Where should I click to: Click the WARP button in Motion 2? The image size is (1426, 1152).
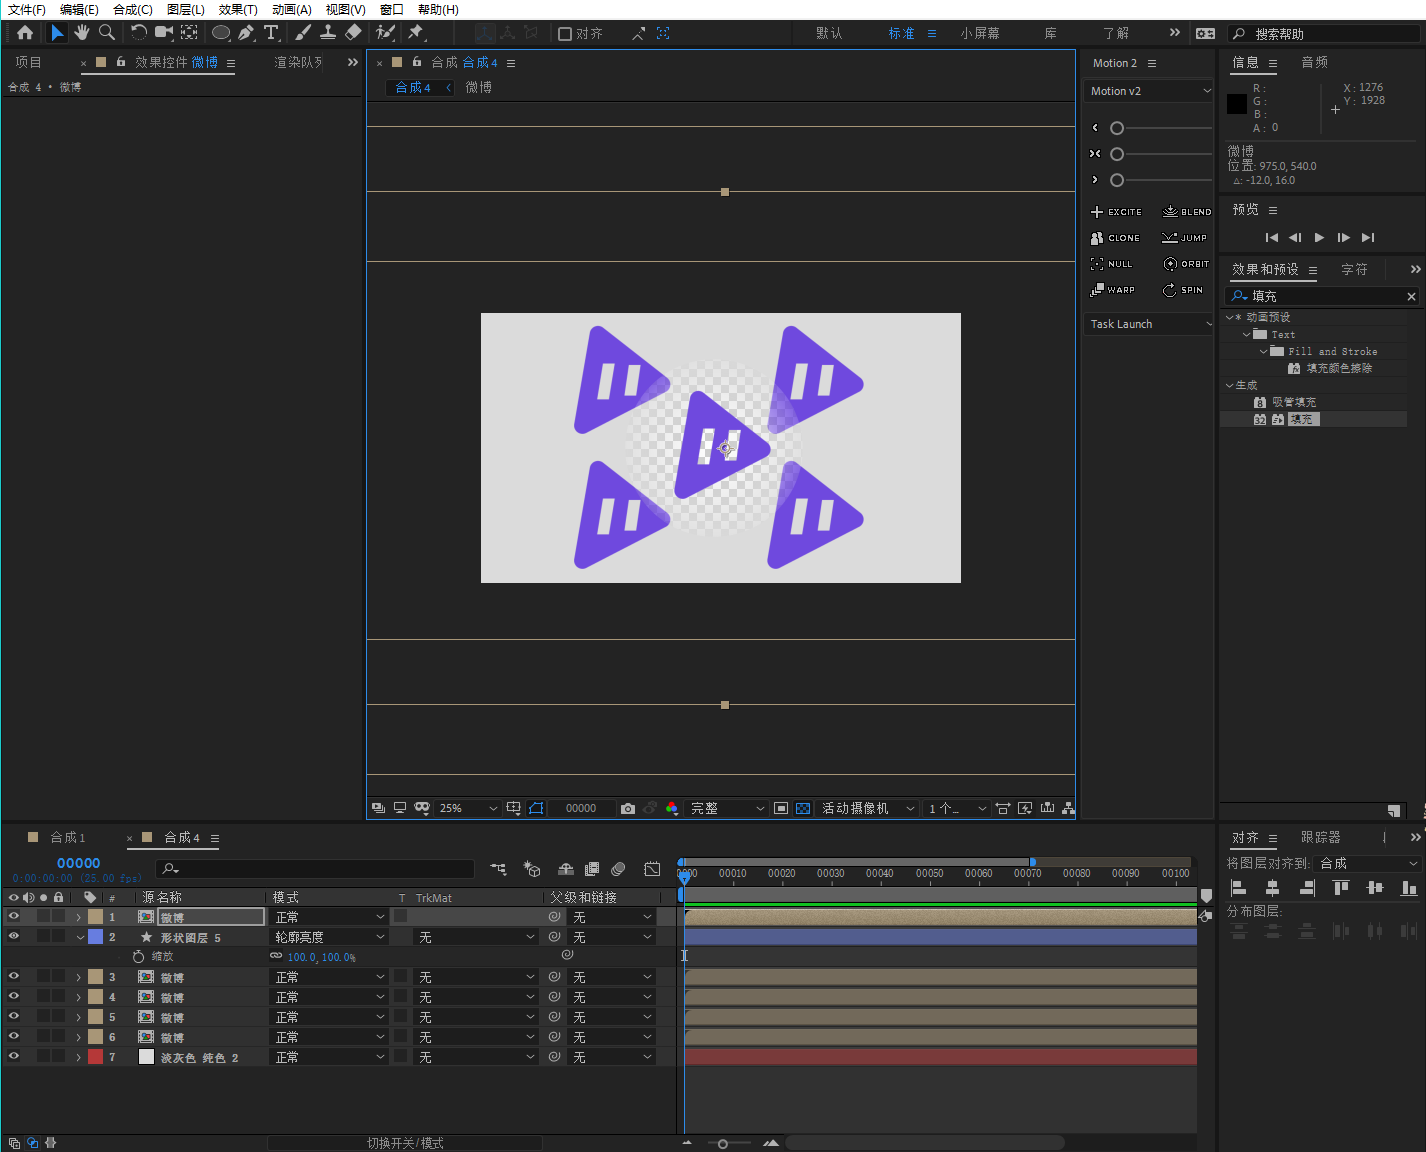1113,290
